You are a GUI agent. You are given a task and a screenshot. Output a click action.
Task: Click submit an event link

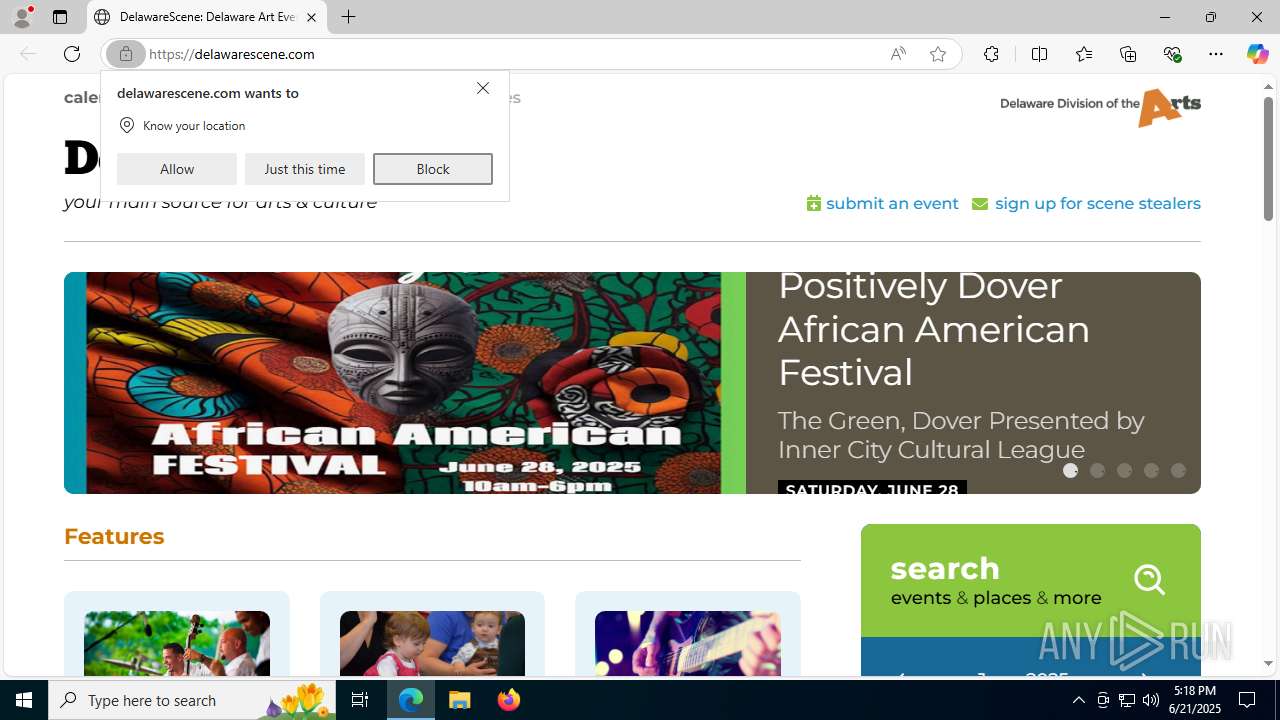point(883,203)
